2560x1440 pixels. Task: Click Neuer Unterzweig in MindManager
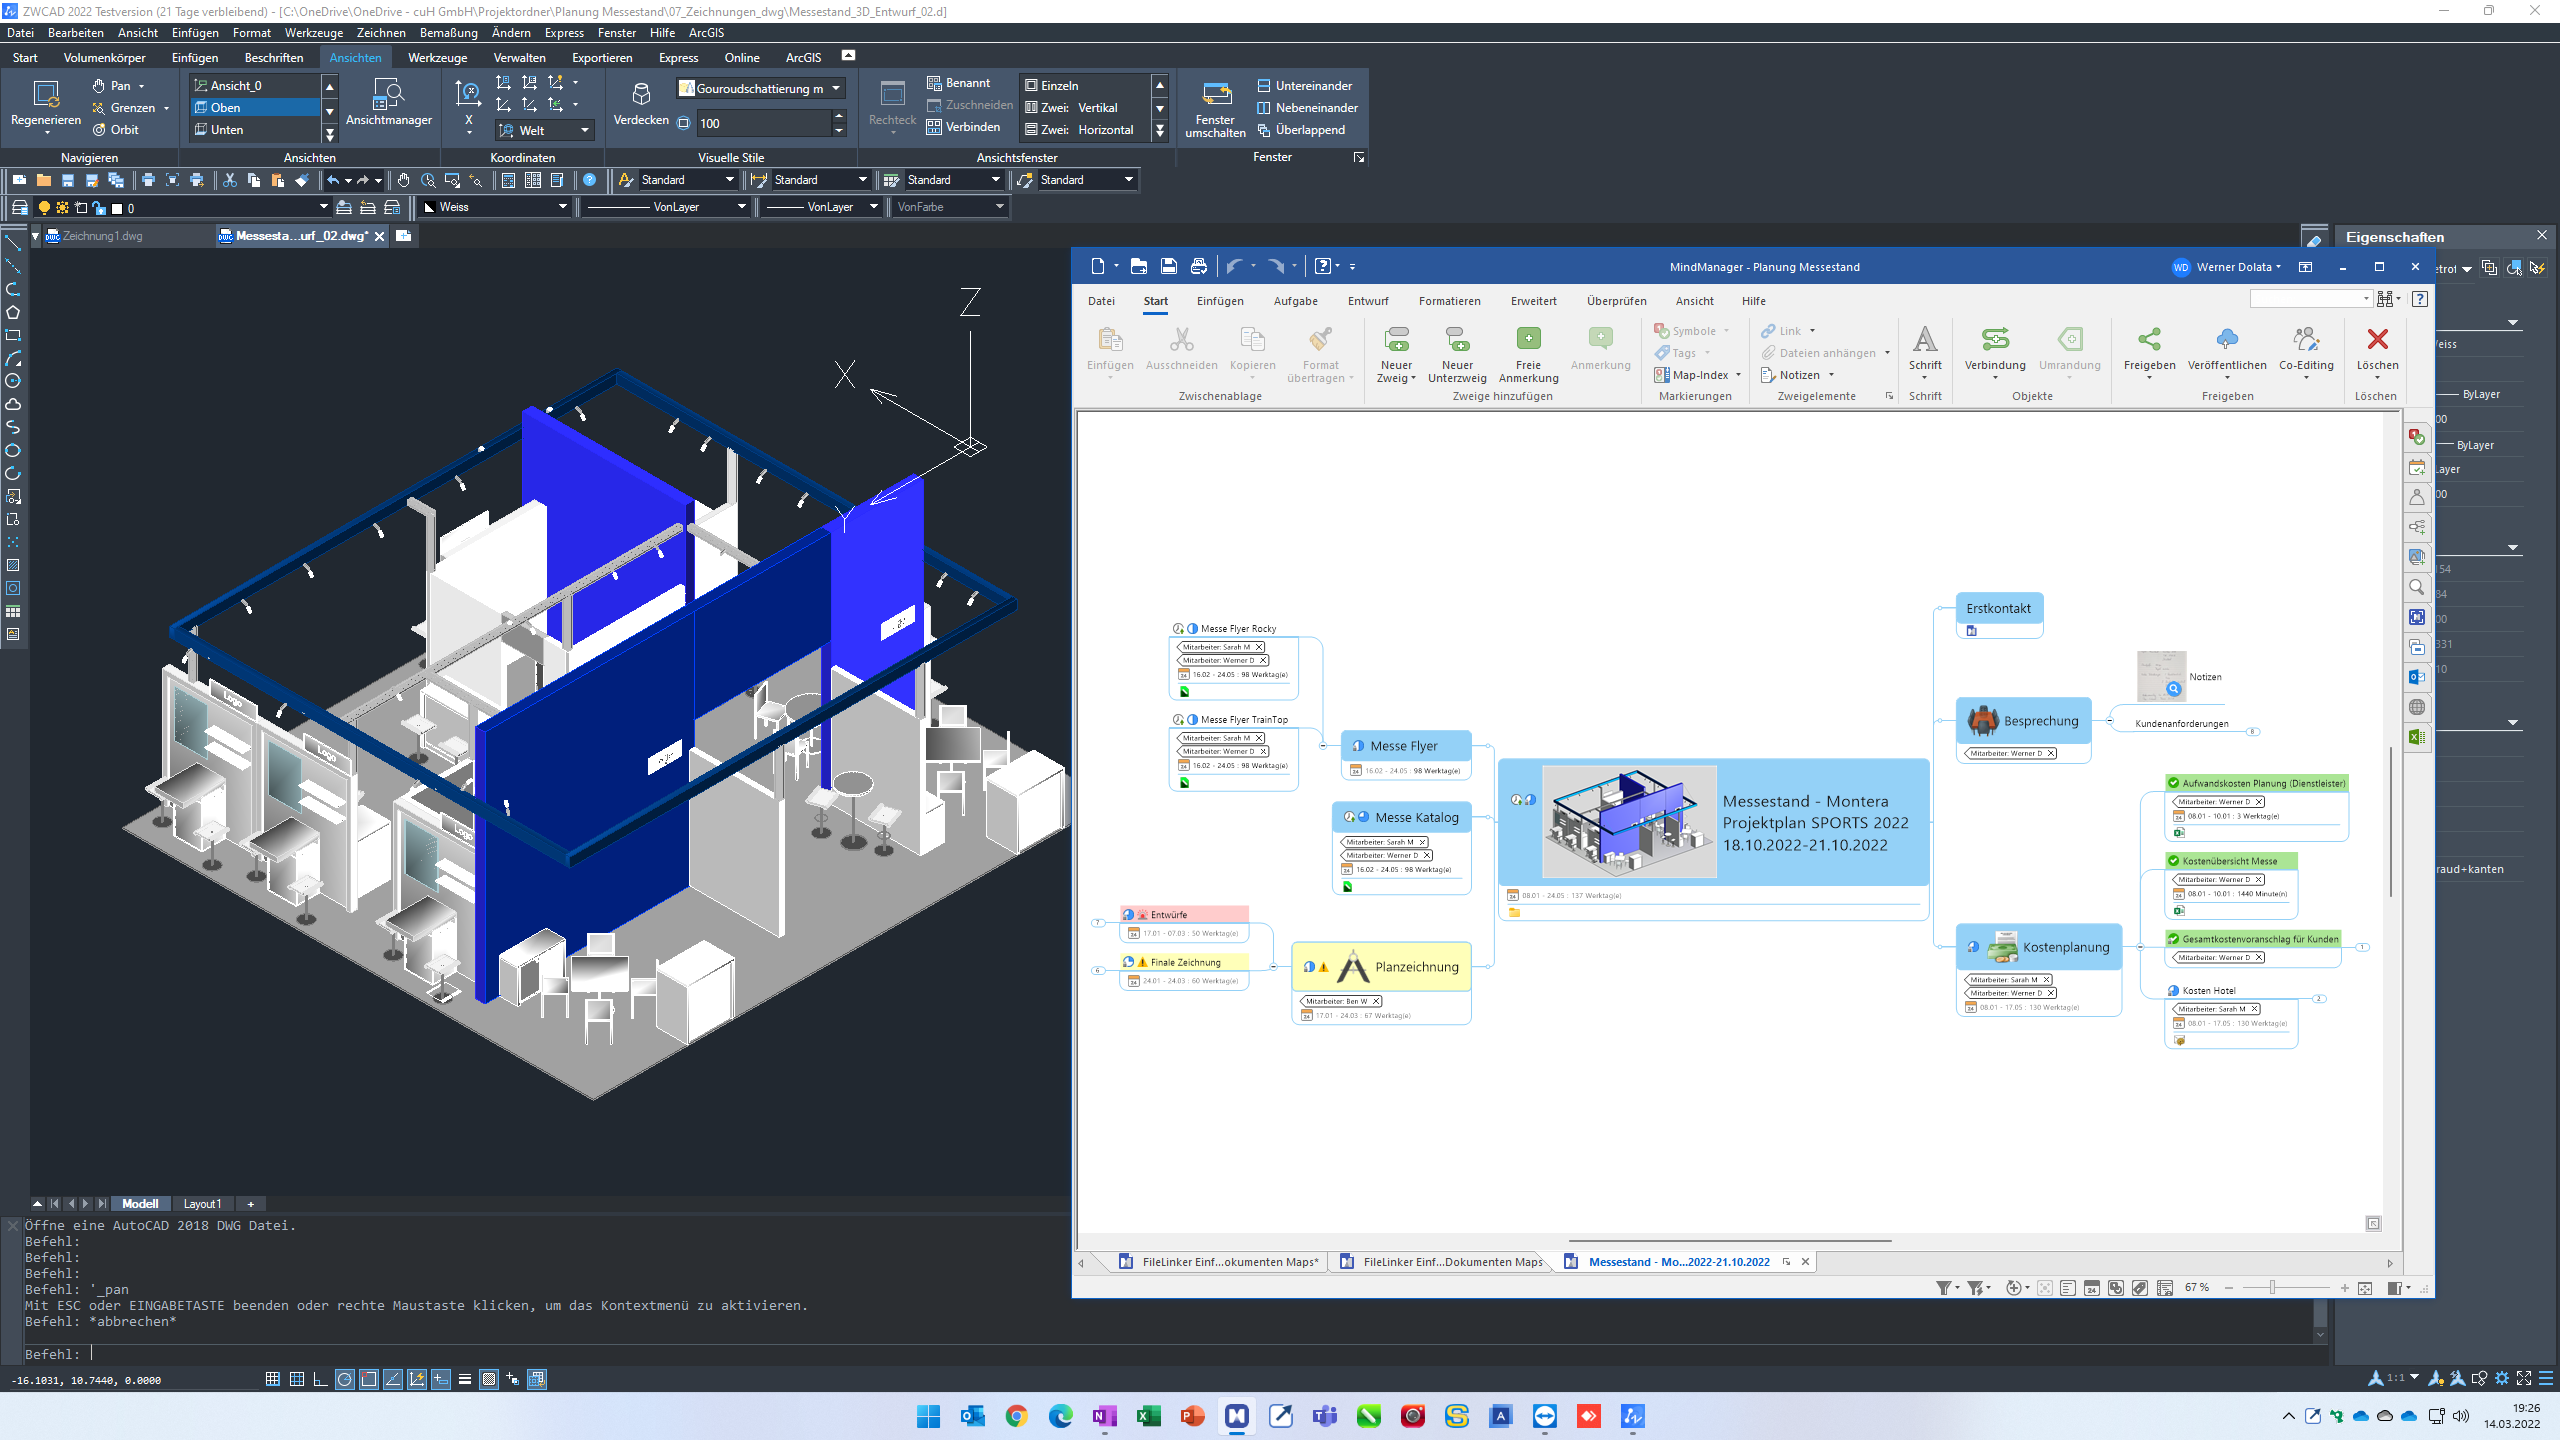1457,354
